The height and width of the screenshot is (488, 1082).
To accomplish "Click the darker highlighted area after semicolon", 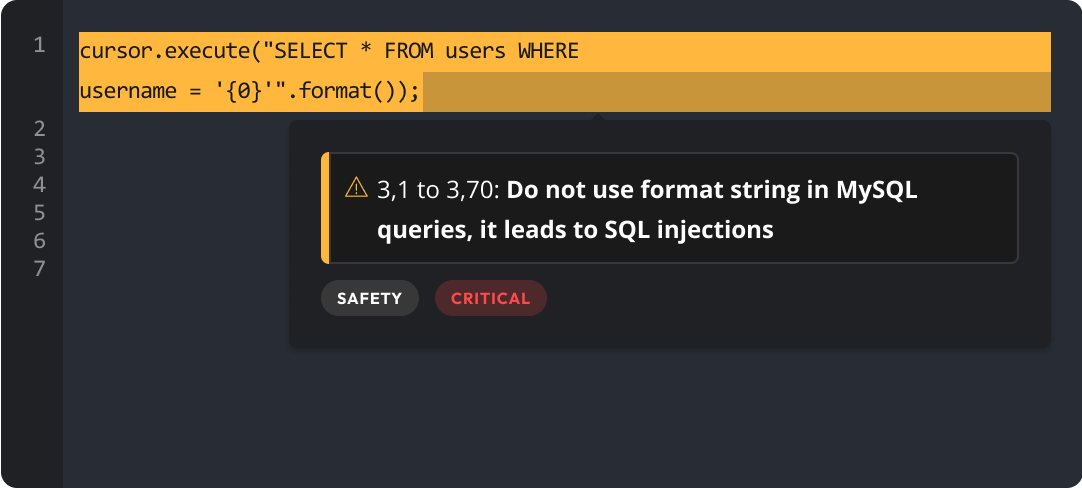I will click(x=736, y=92).
